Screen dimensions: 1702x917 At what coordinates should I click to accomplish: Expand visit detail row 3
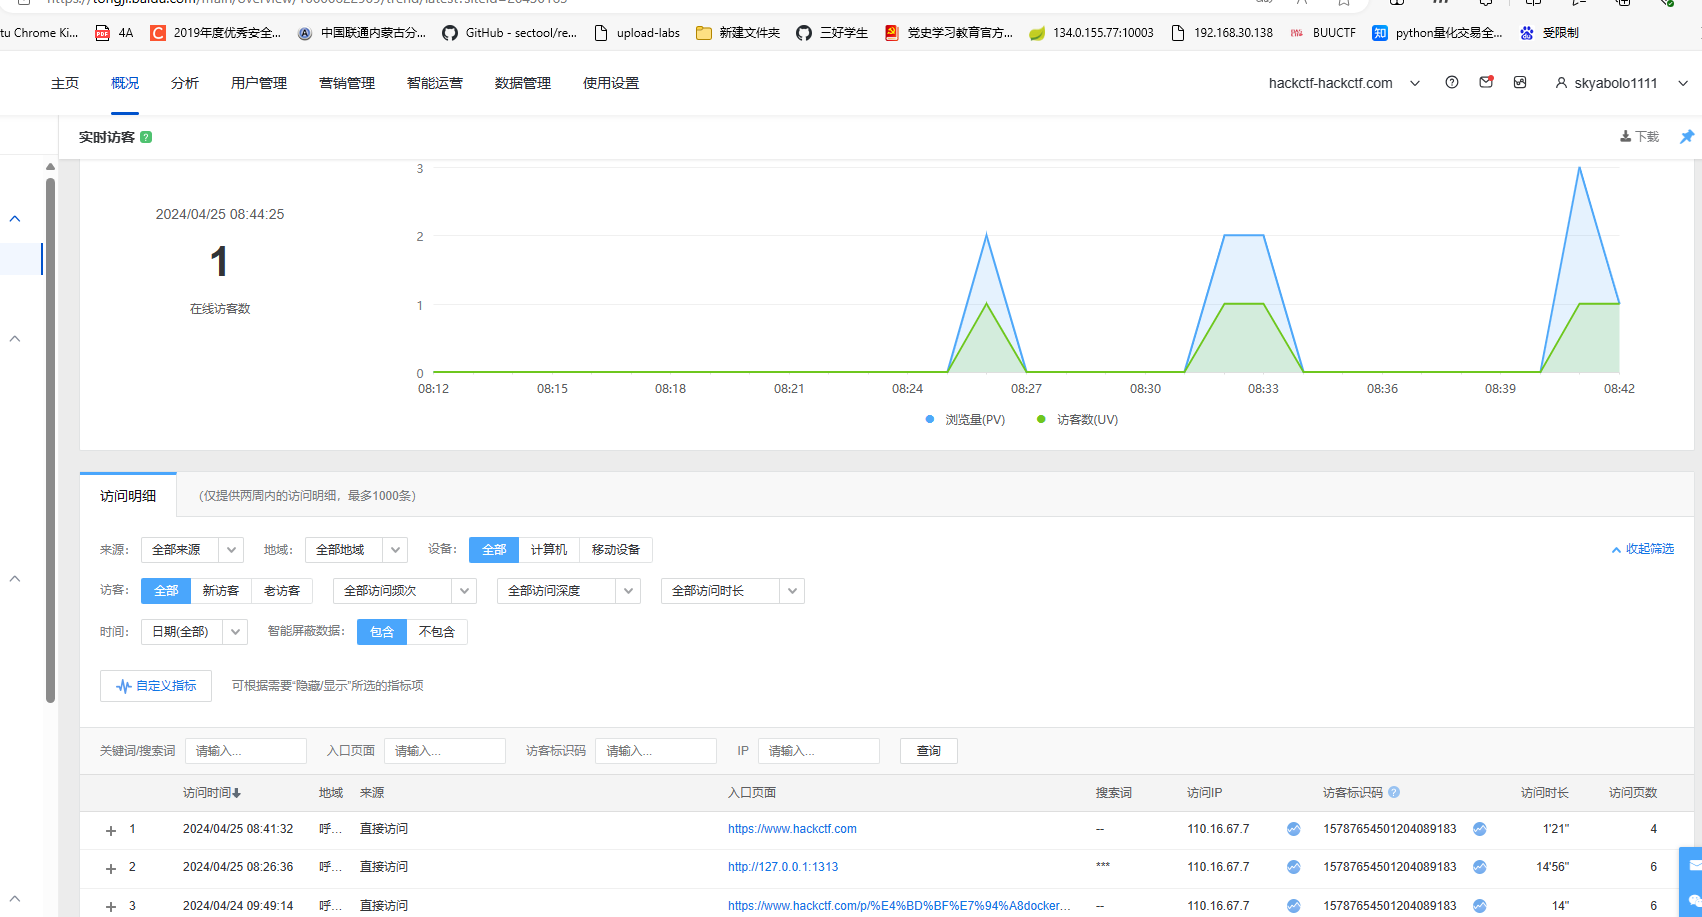(x=111, y=907)
